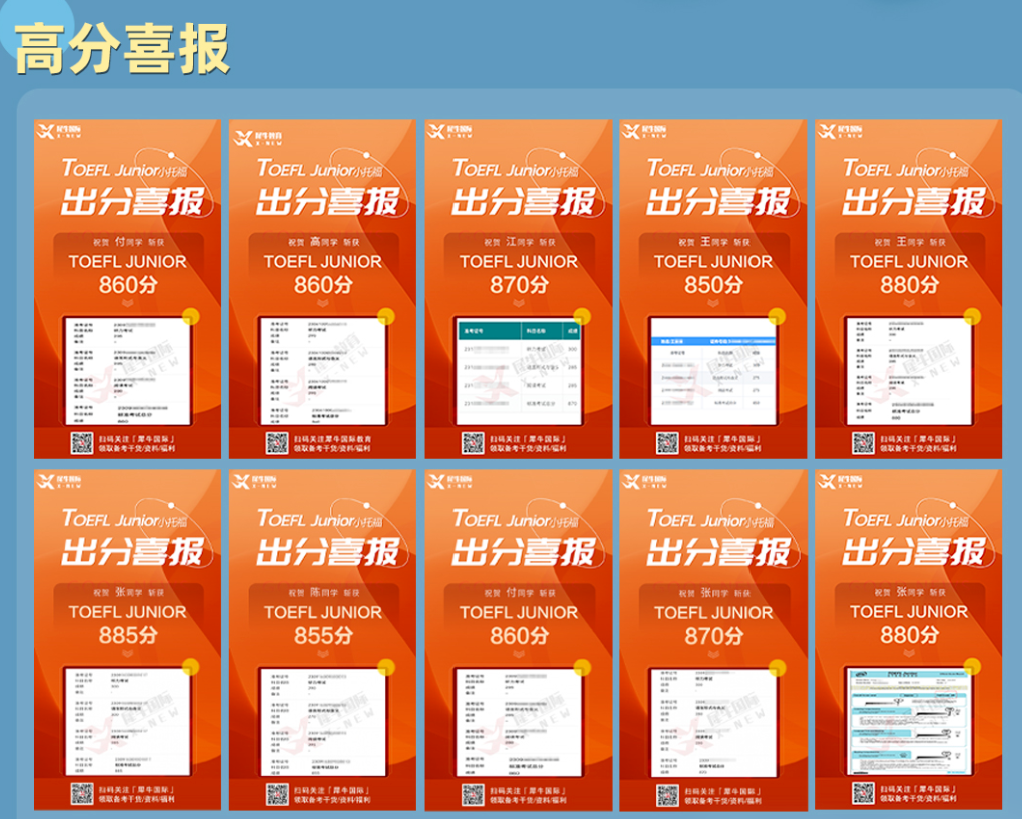
Task: Click the 885分 score text
Action: [128, 635]
